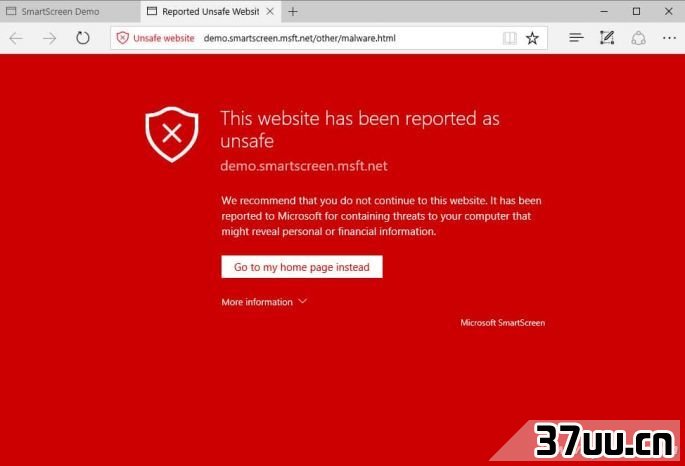The height and width of the screenshot is (466, 685).
Task: Close the Reported Unsafe Website tab
Action: click(x=270, y=11)
